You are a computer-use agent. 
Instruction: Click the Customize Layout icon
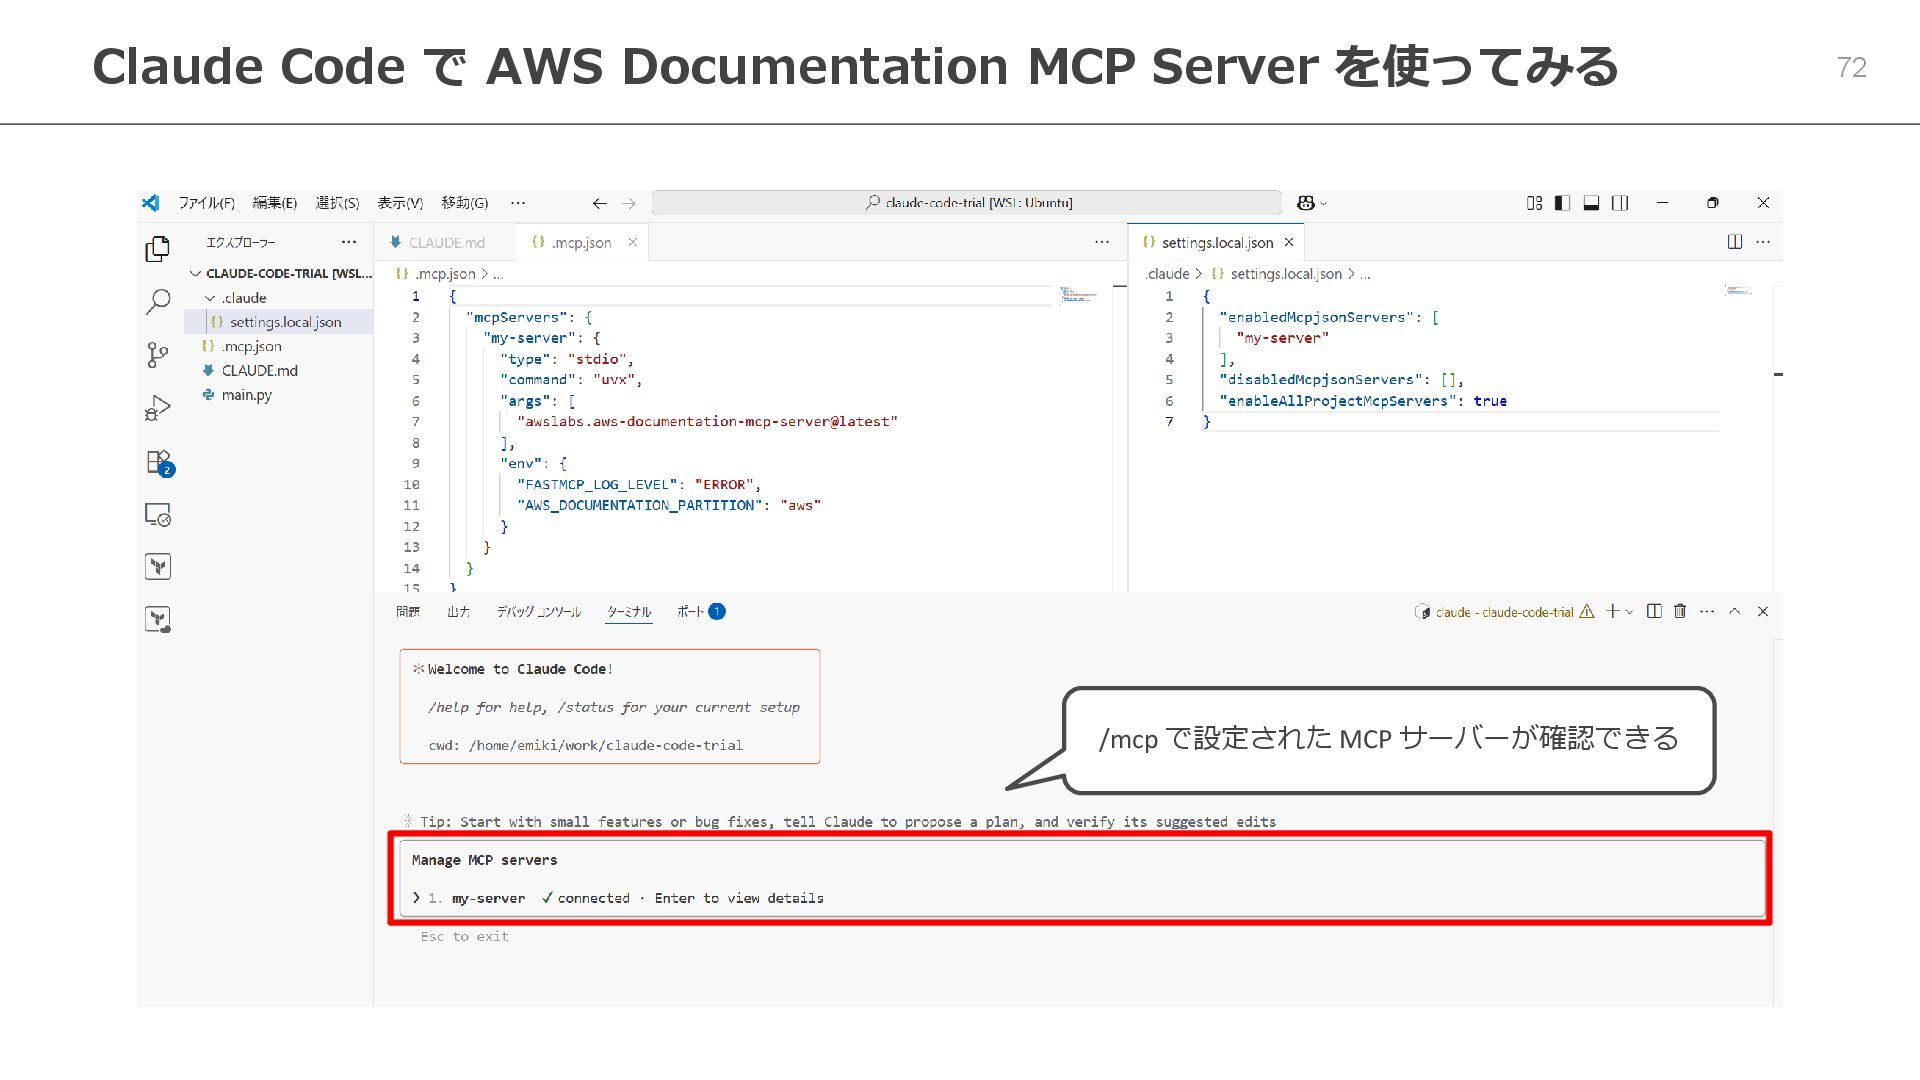1534,203
